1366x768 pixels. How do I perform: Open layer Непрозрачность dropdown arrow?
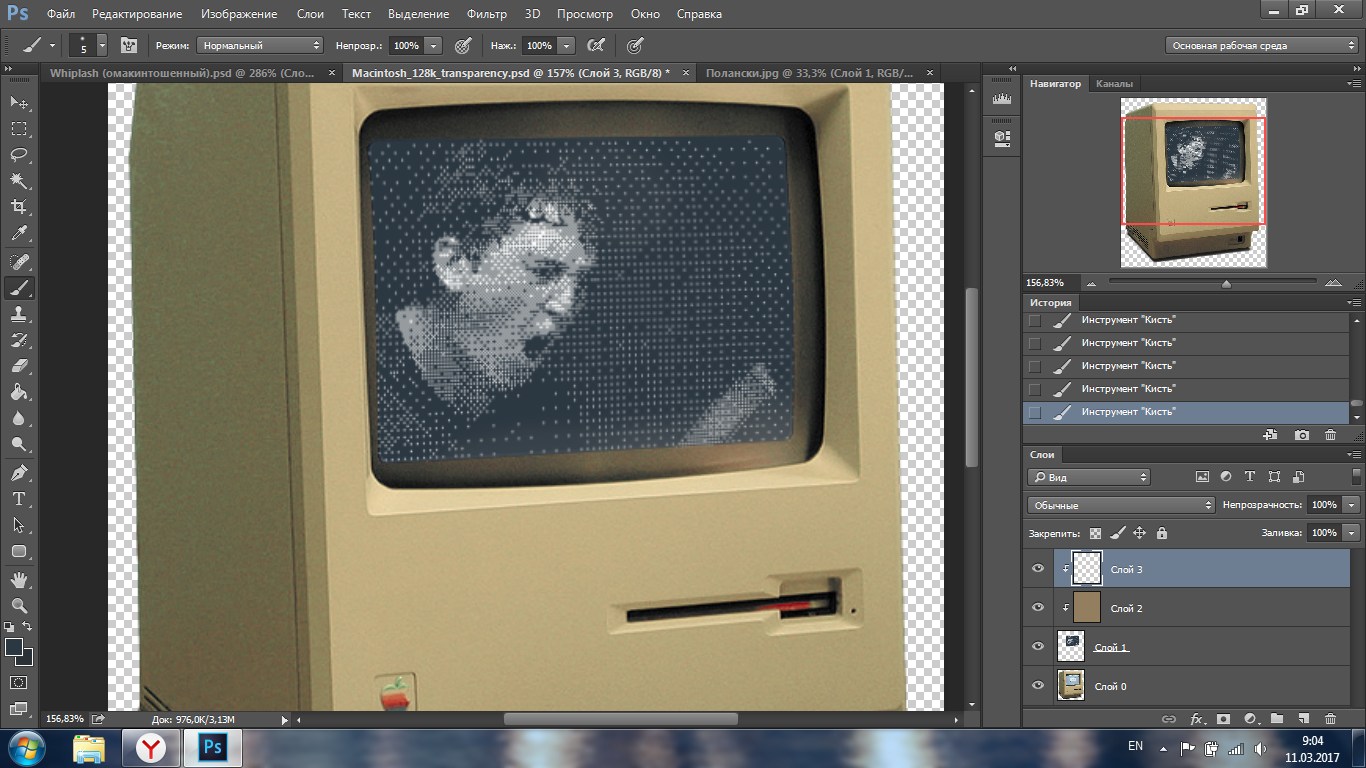(x=1352, y=505)
